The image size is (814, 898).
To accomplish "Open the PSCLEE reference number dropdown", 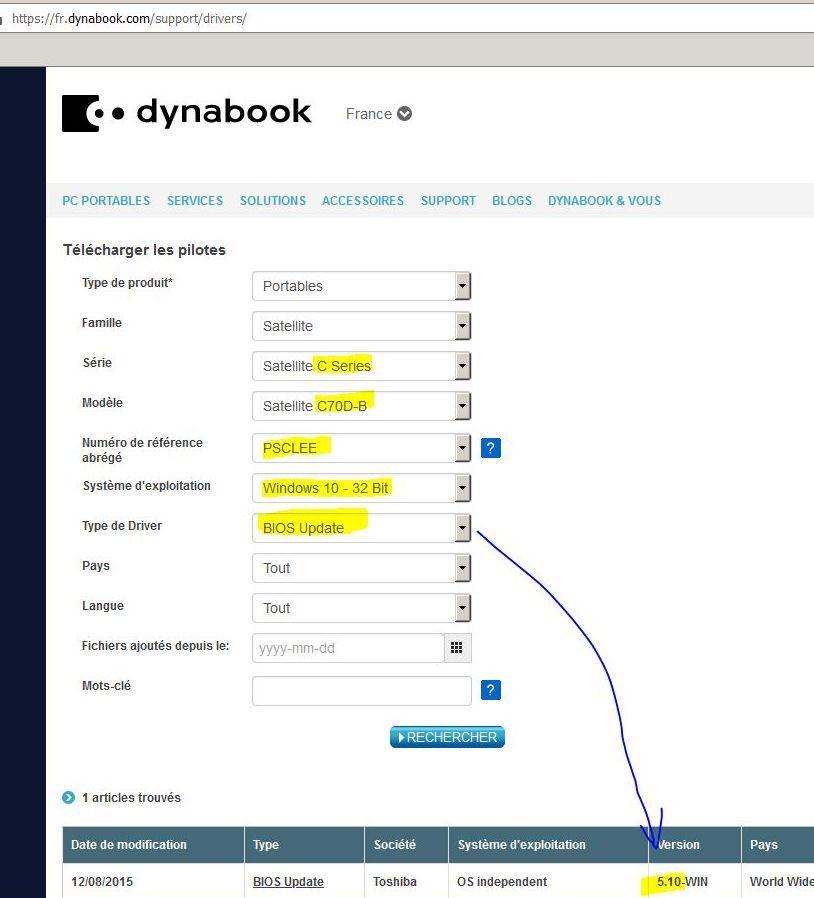I will 361,448.
